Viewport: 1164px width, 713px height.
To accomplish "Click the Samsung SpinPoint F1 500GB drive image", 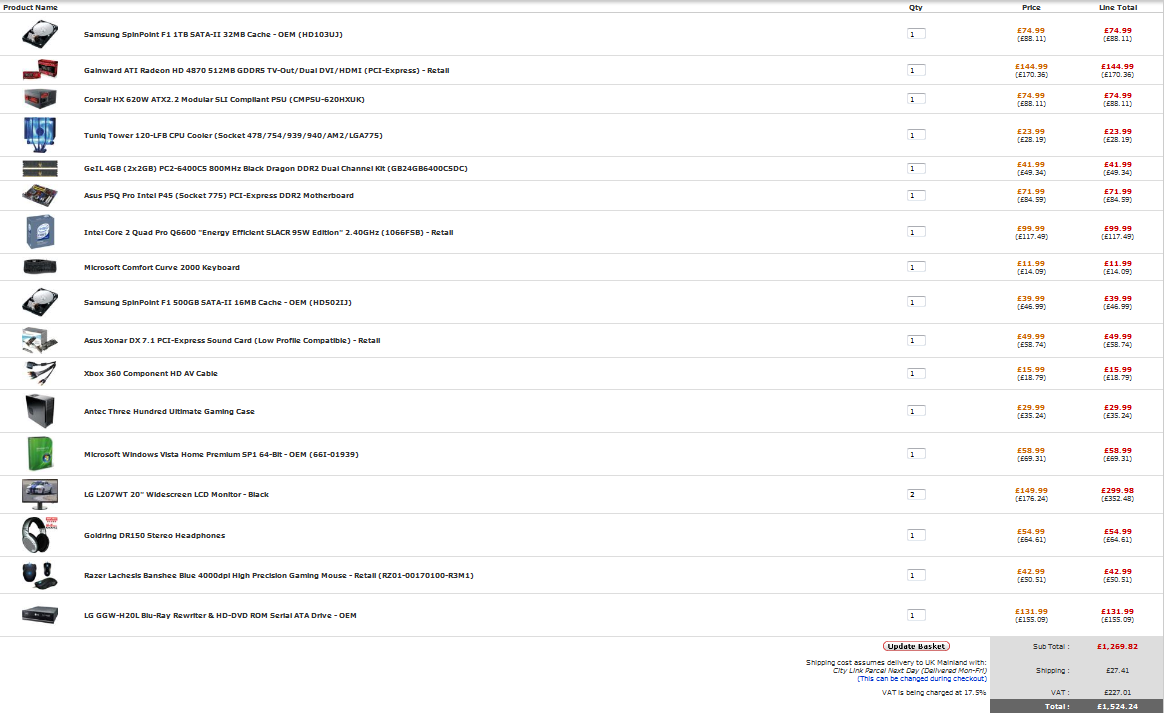I will coord(39,302).
